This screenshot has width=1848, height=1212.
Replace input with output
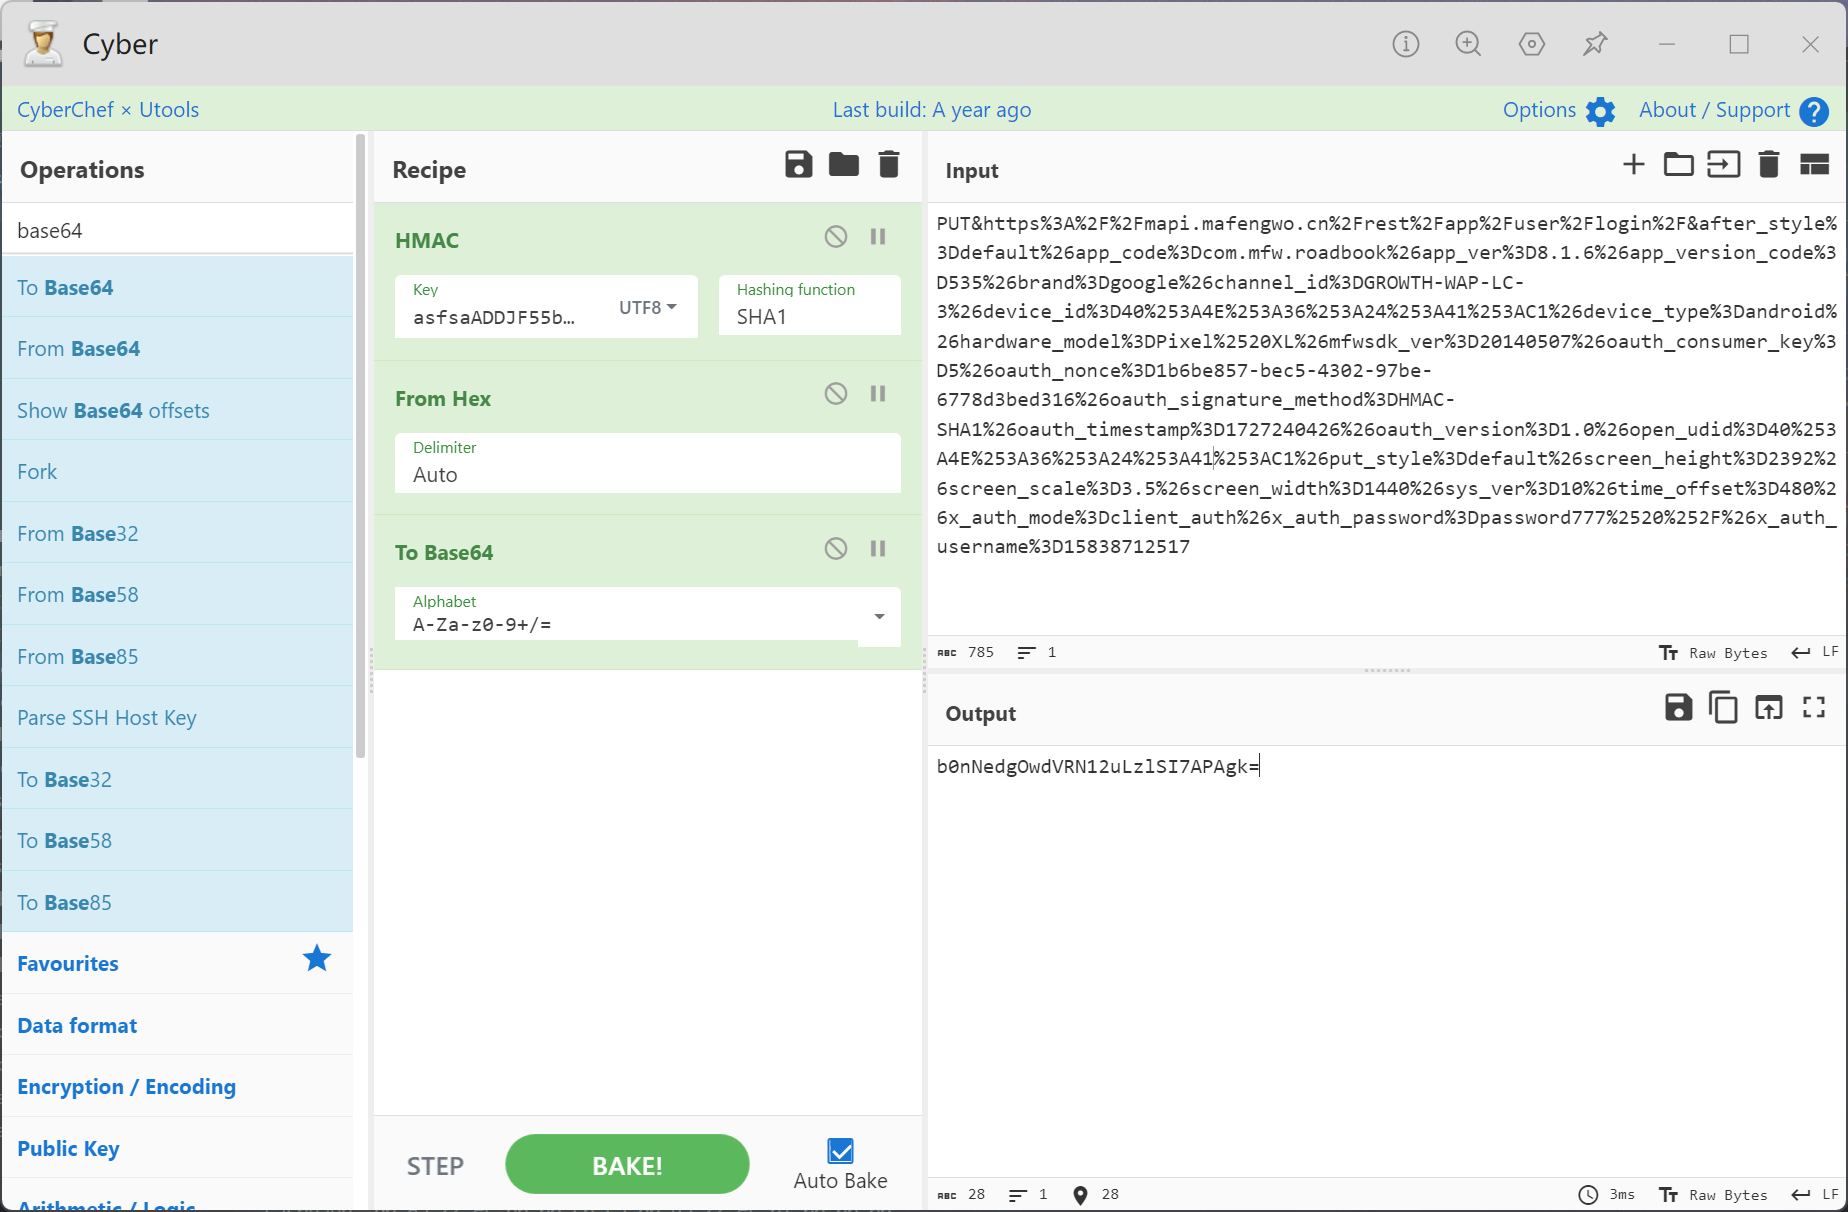[1768, 708]
